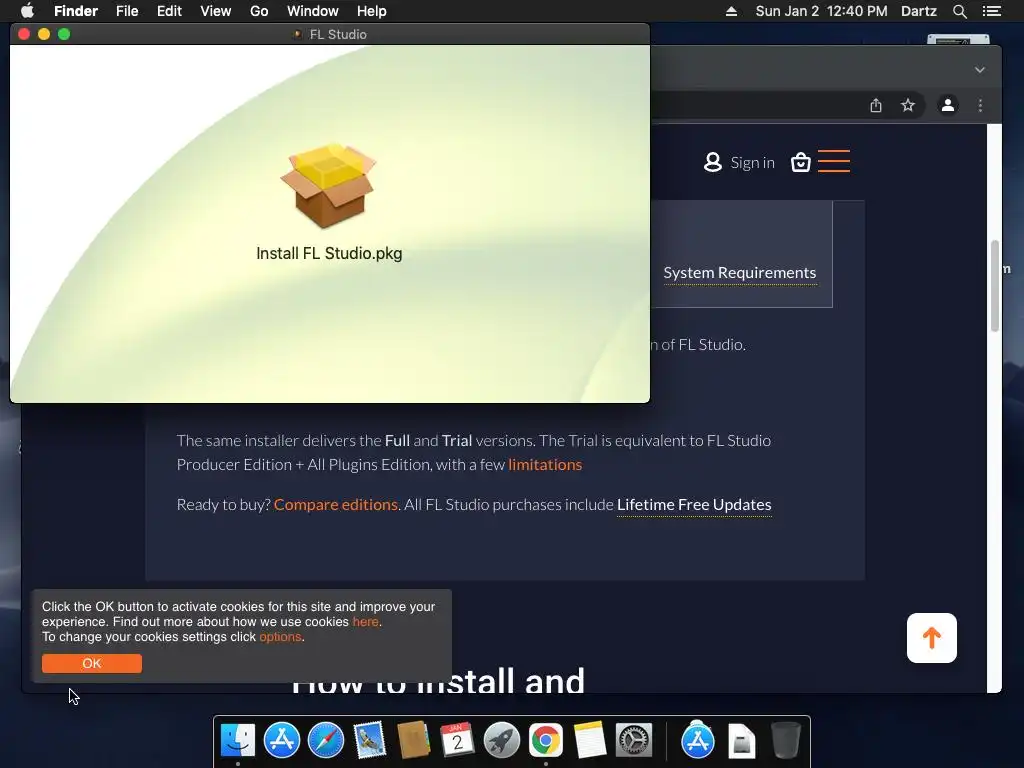
Task: Open the App Store downloads stack in Dock
Action: point(697,740)
